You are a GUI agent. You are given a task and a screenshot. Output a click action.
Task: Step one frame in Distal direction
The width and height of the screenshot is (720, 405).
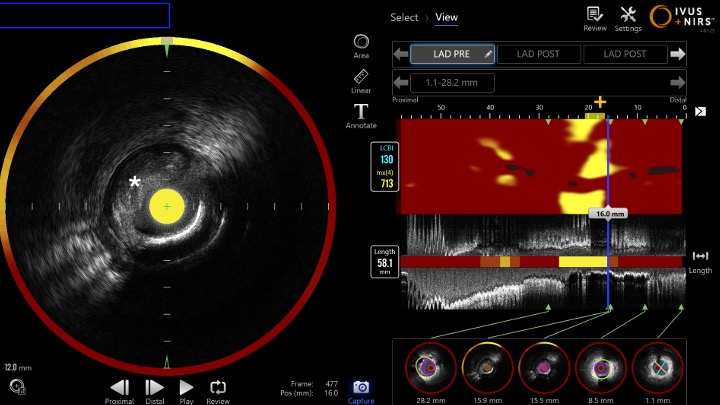pyautogui.click(x=155, y=388)
